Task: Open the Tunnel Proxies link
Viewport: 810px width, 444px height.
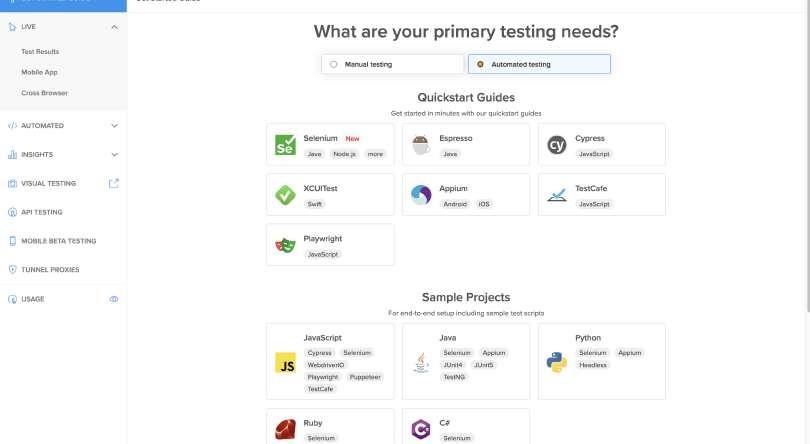Action: (50, 270)
